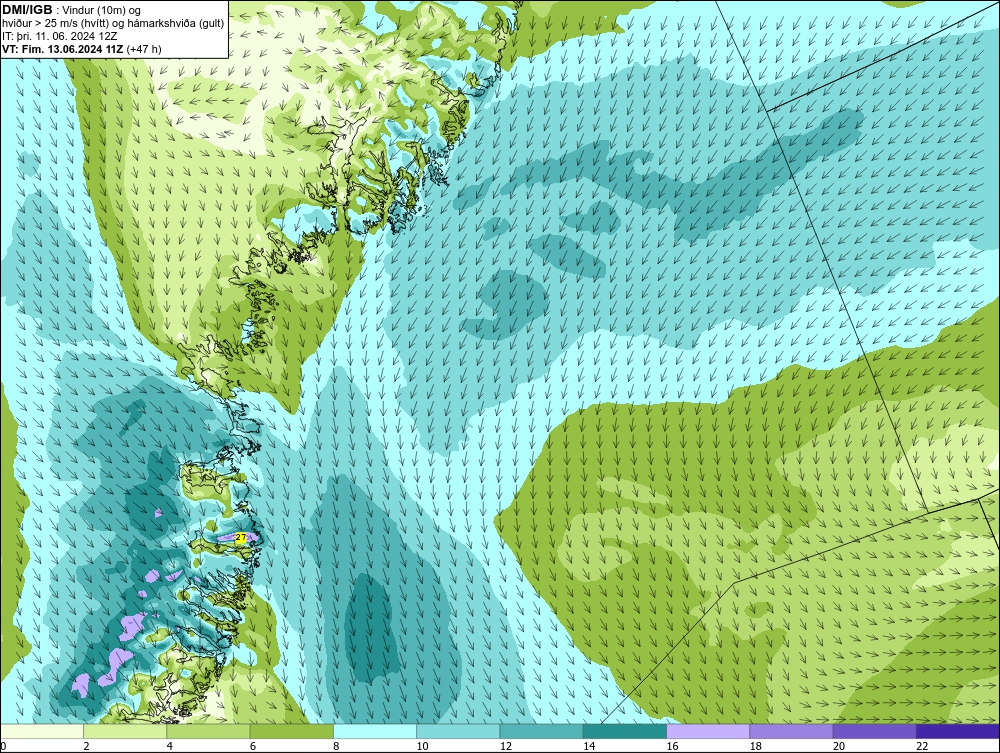Viewport: 1000px width, 753px height.
Task: Select the 16–18 m/s lavender legend swatch
Action: (x=708, y=731)
